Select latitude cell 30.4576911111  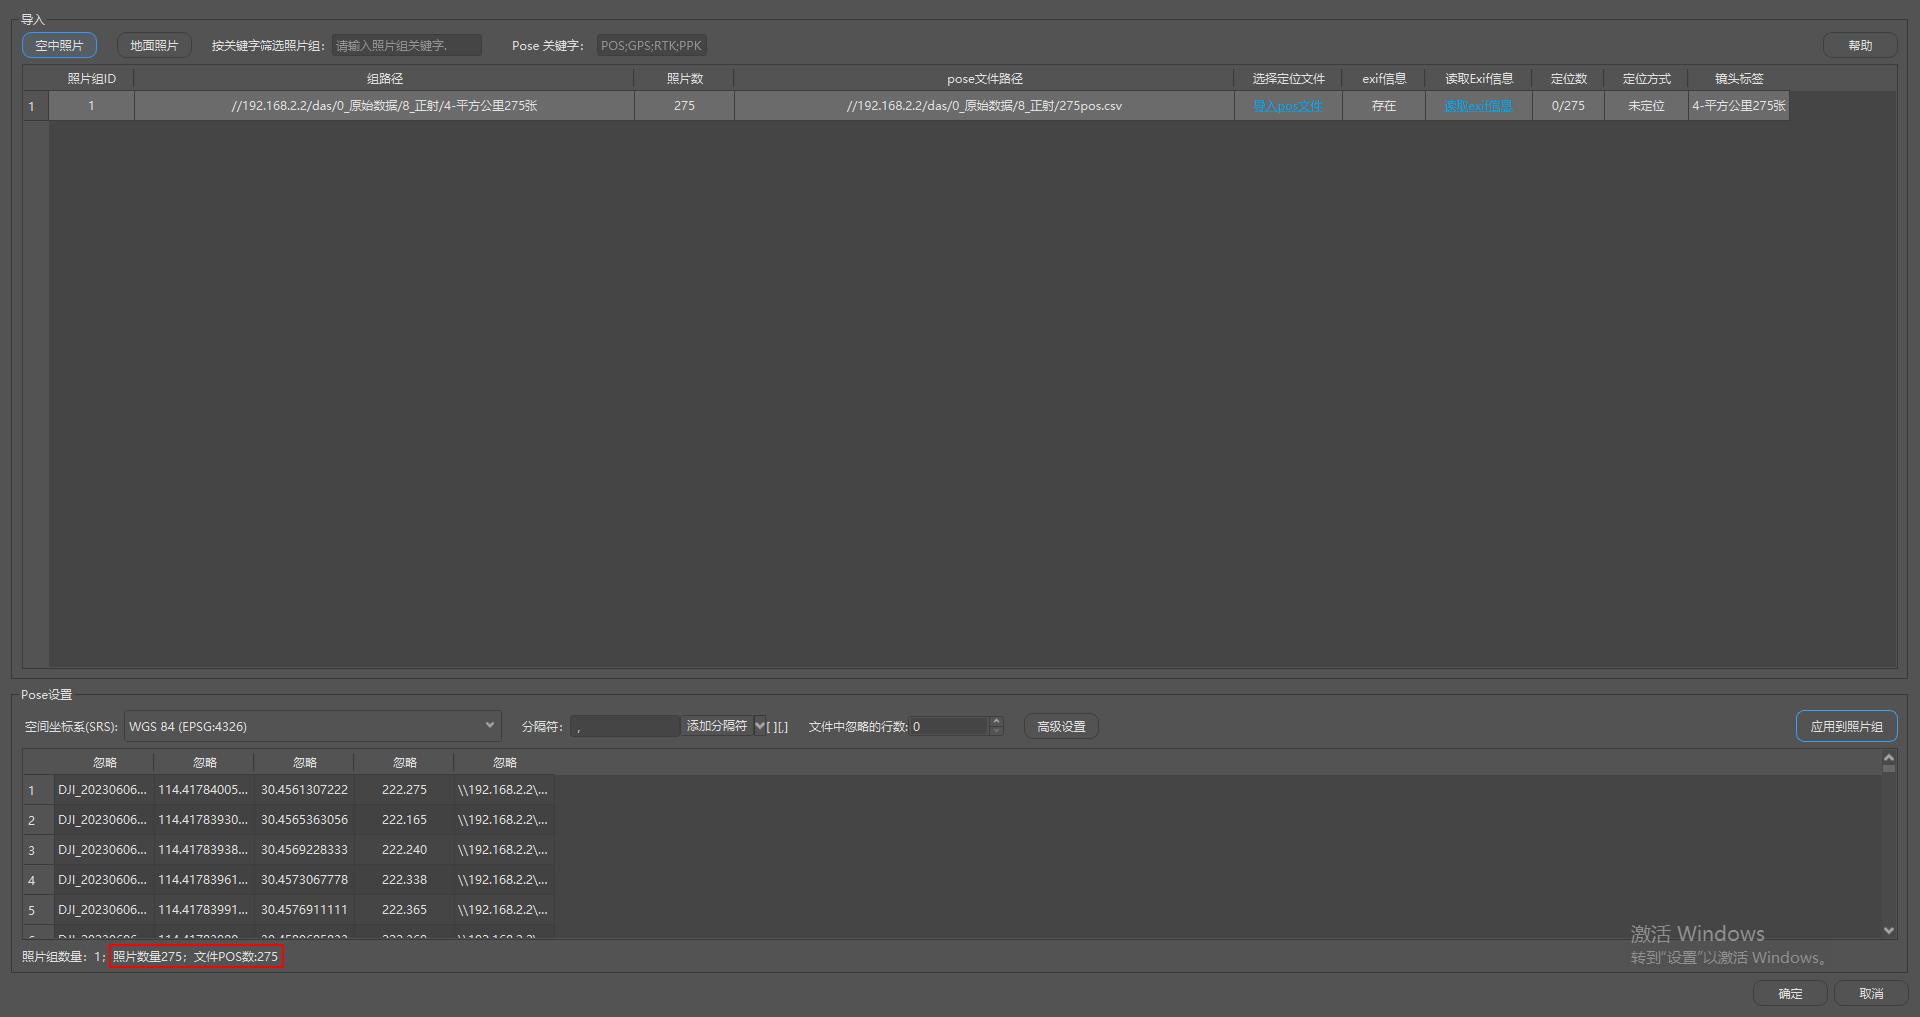pos(304,910)
